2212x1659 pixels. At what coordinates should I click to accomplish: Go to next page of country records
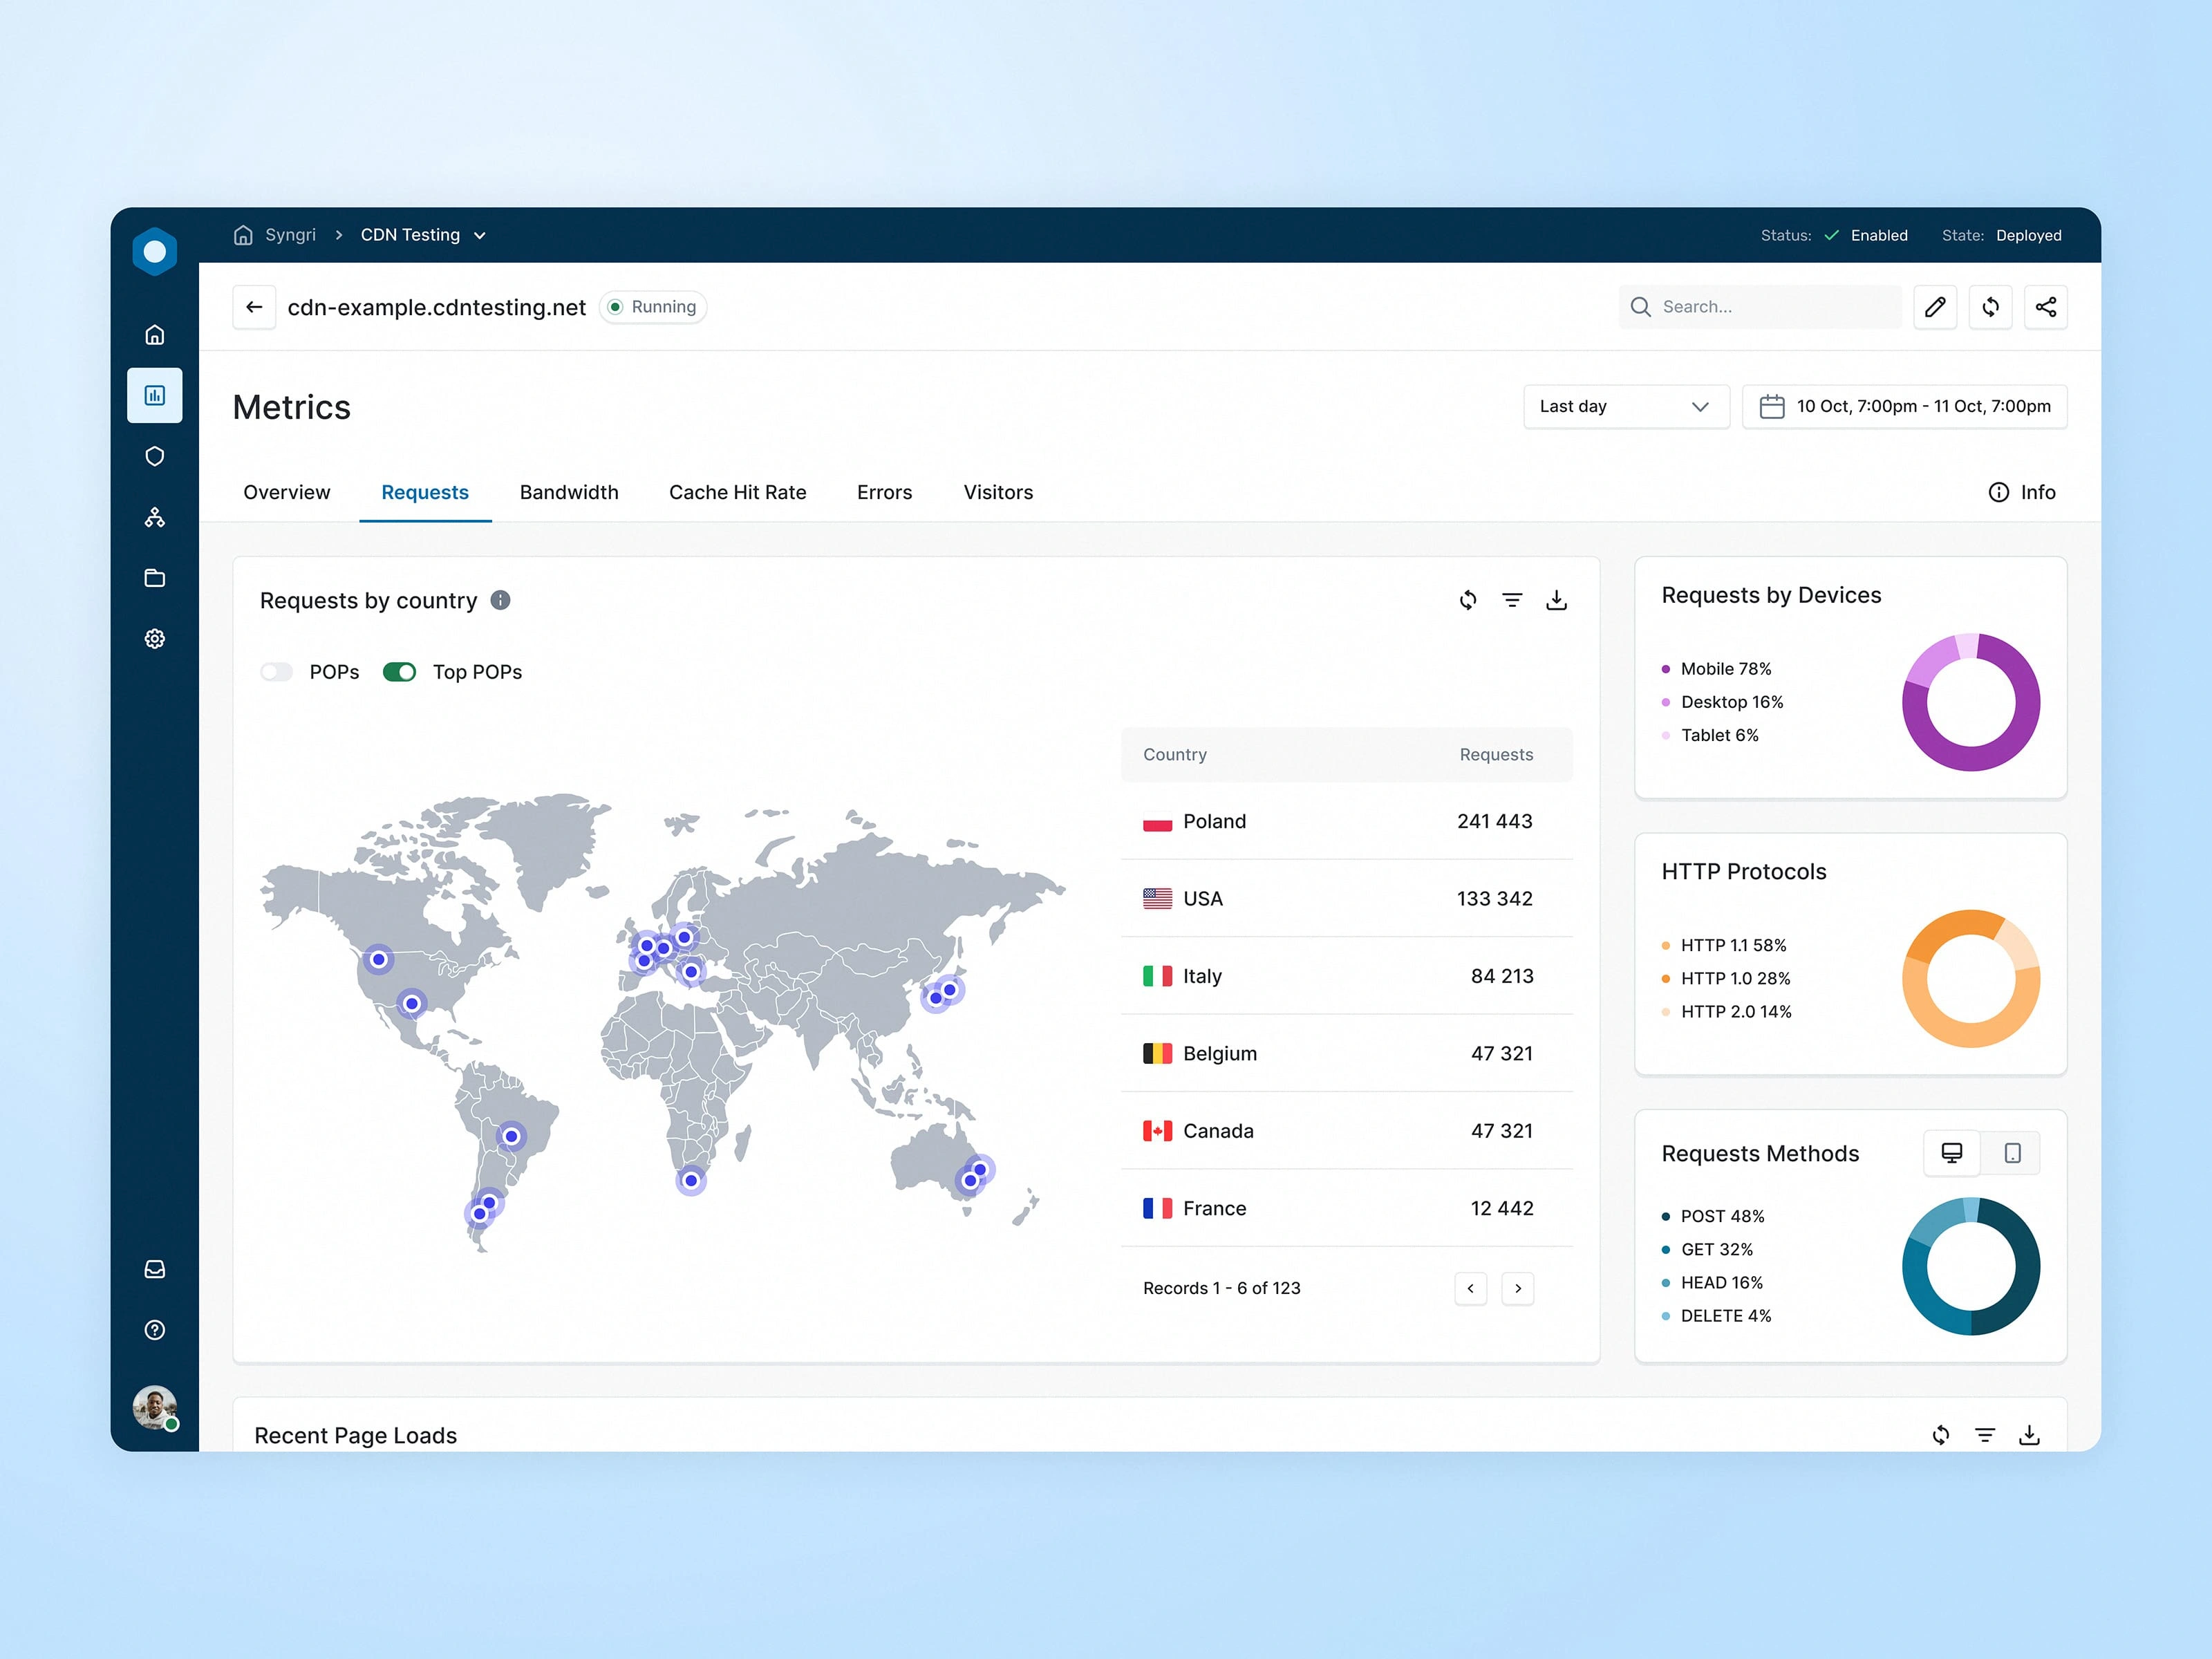1517,1288
